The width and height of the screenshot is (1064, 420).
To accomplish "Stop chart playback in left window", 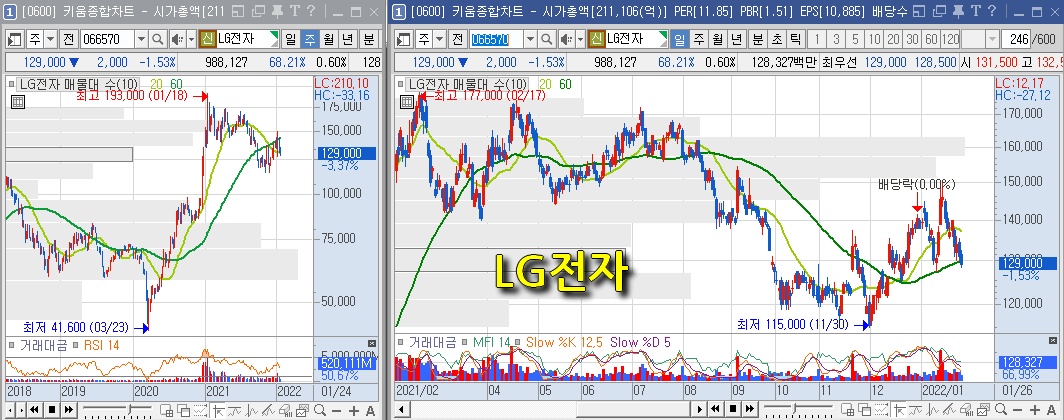I will coord(52,410).
